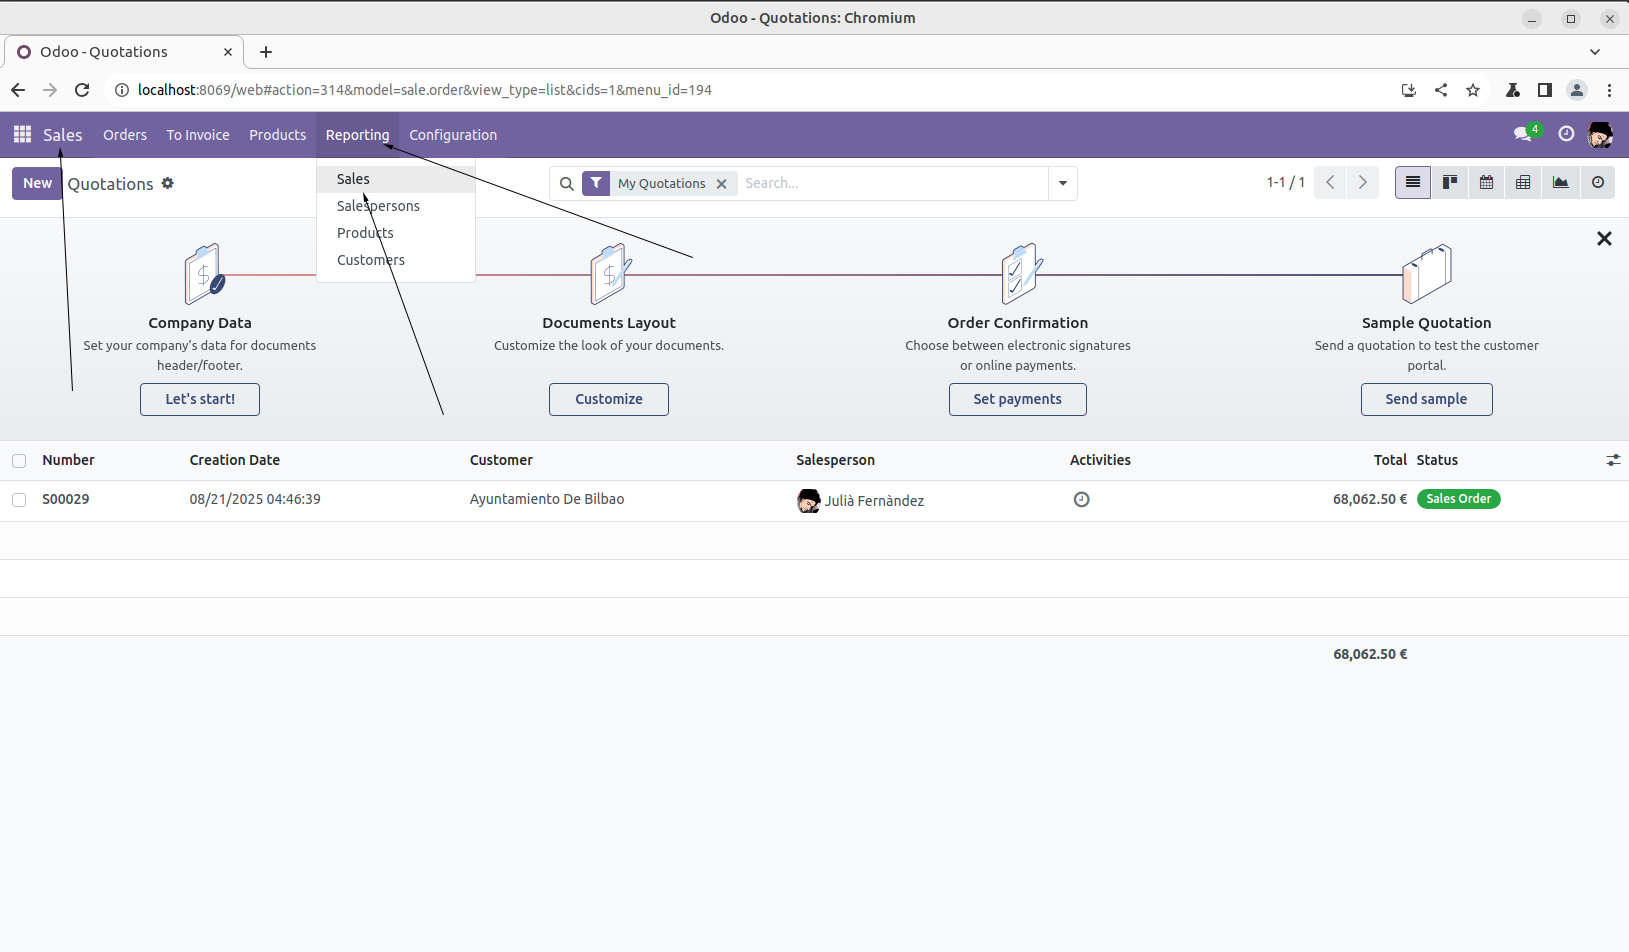Click the gear icon beside Quotations
Viewport: 1629px width, 952px height.
pos(168,184)
